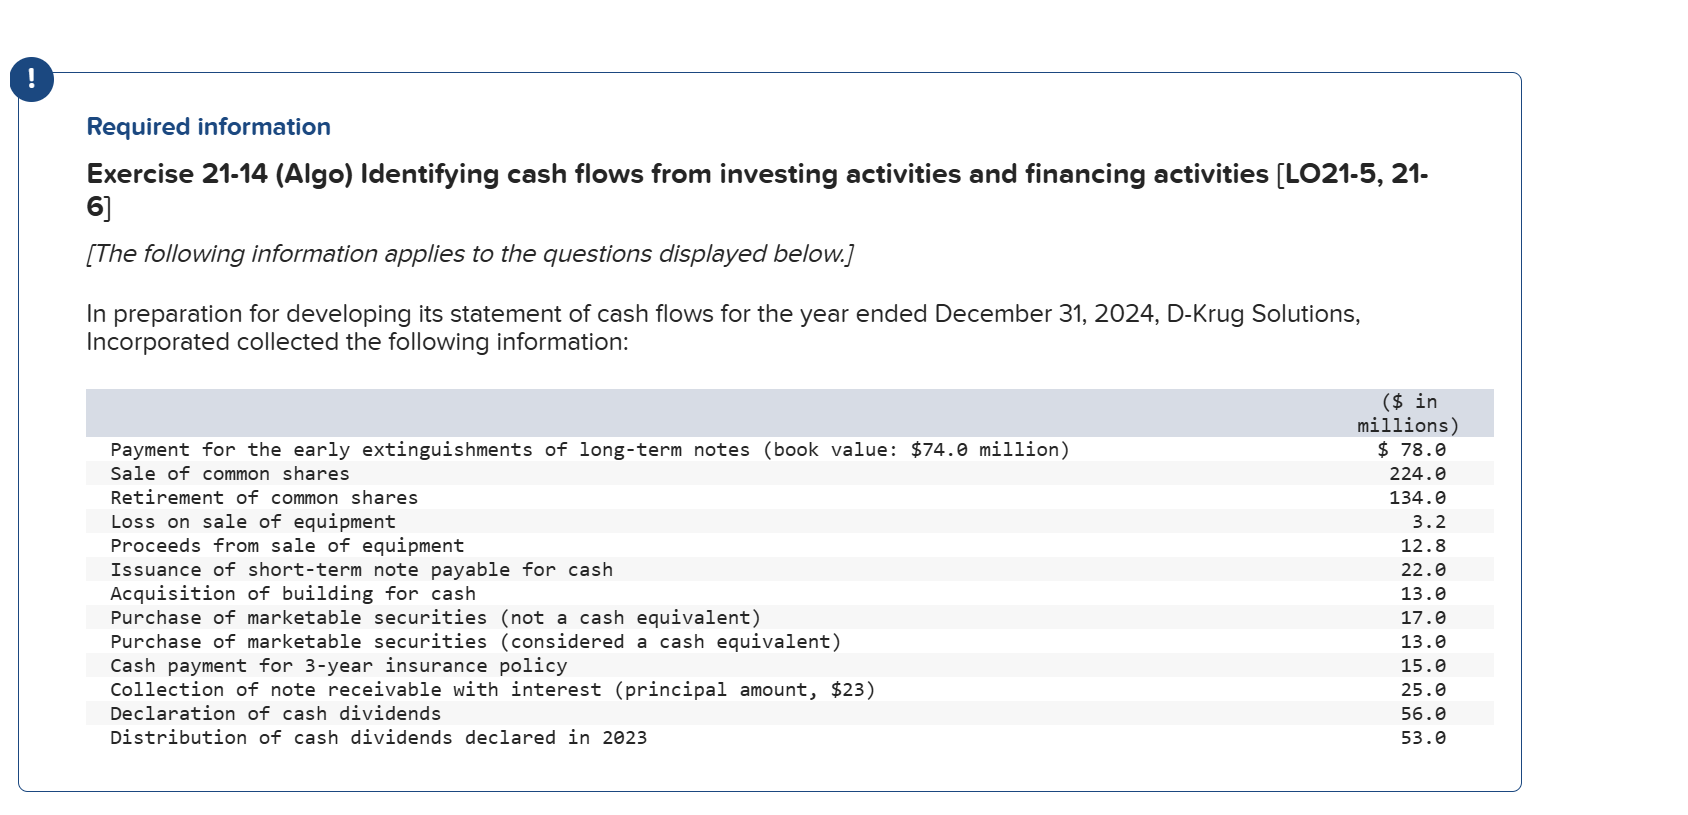Image resolution: width=1688 pixels, height=815 pixels.
Task: Click the blue exclamation alert icon
Action: click(x=32, y=79)
